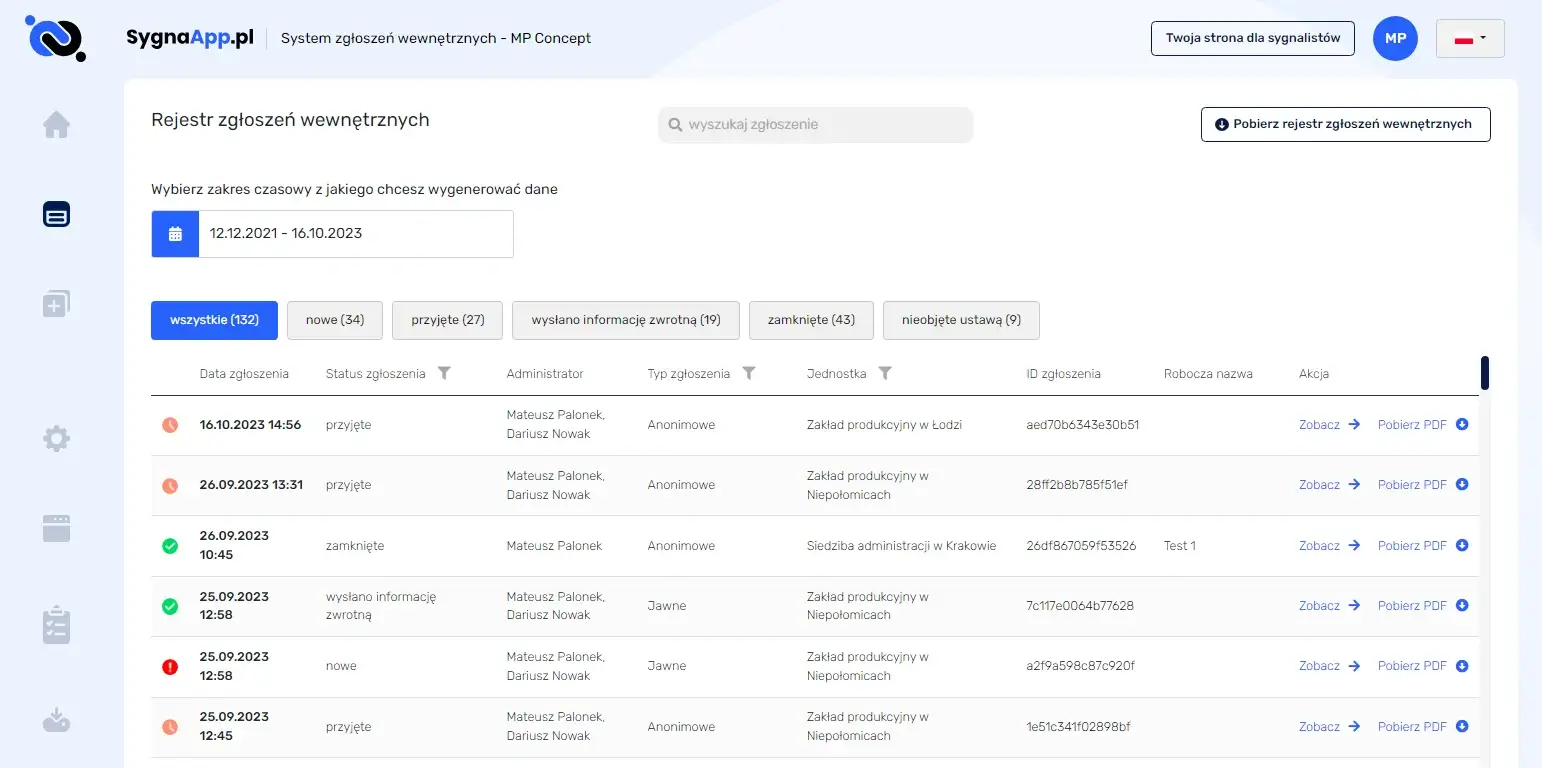Click Zobacz arrow icon for 26df867059f53526 row
The width and height of the screenshot is (1542, 768).
[1354, 546]
